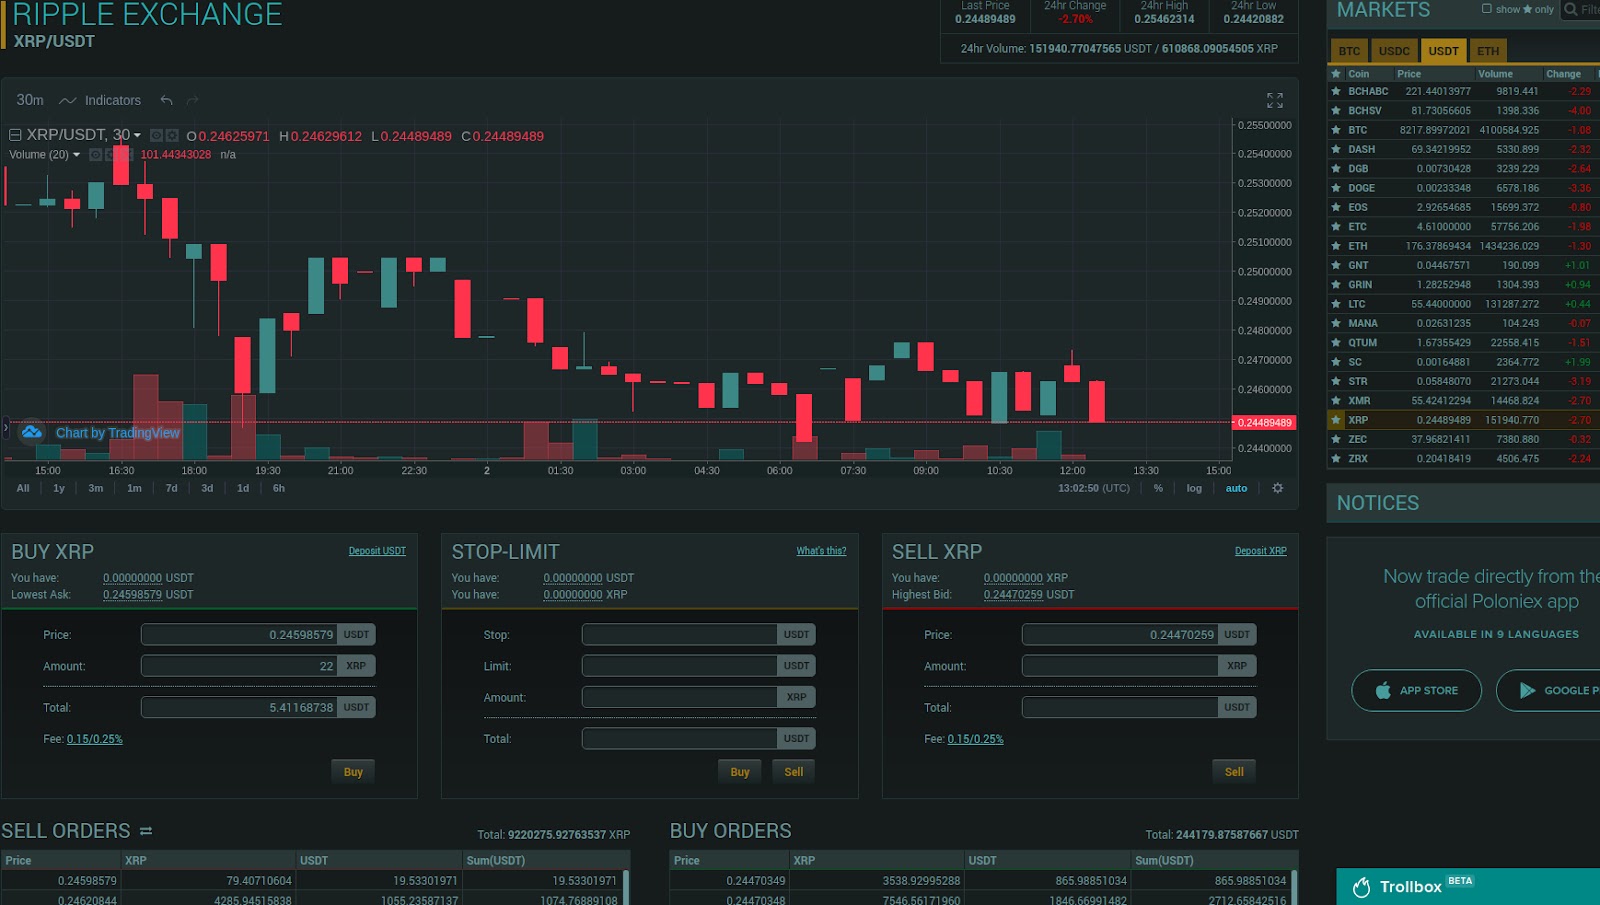Toggle Volume indicator visibility eye
Screen dimensions: 1600x905
96,155
